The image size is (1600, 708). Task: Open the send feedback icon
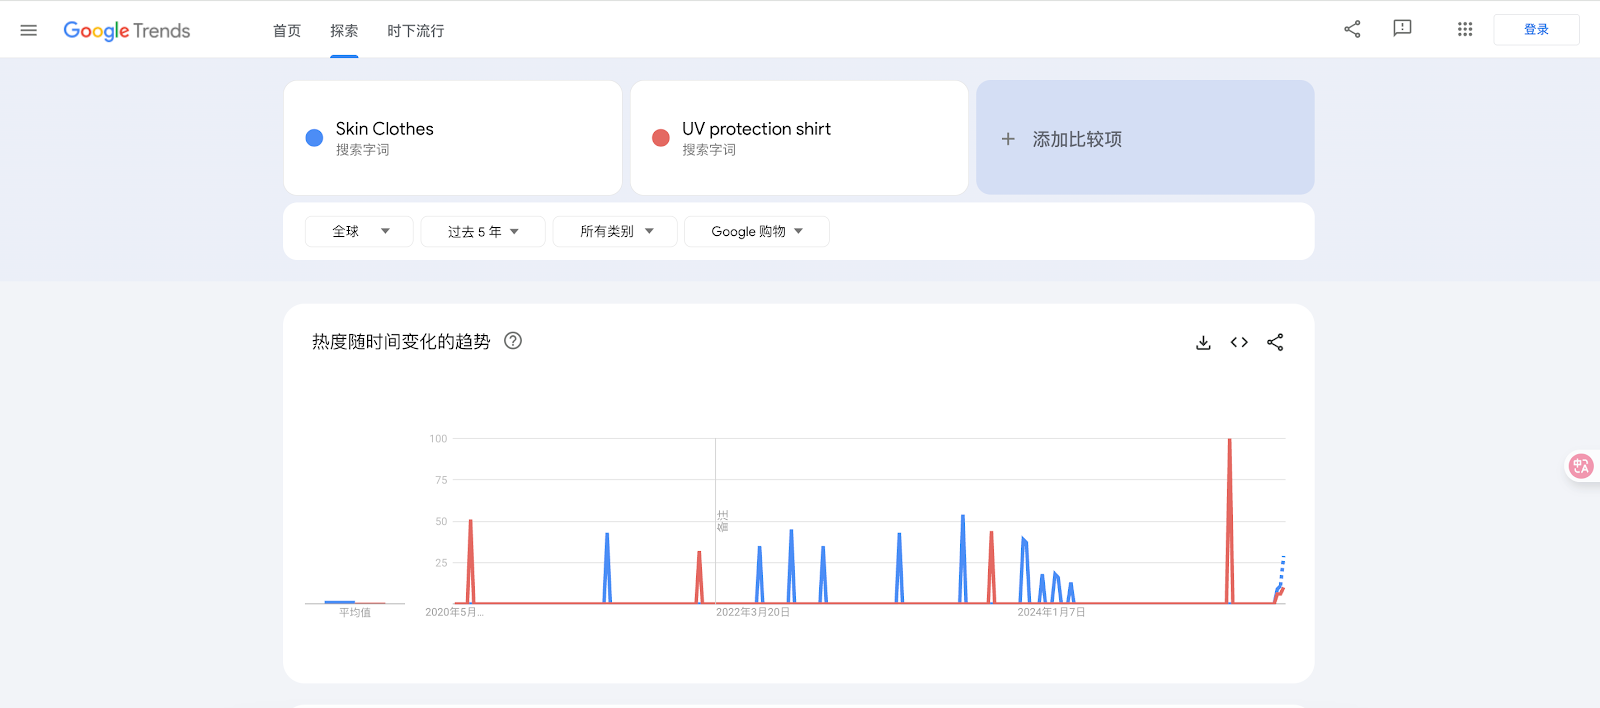(1402, 29)
